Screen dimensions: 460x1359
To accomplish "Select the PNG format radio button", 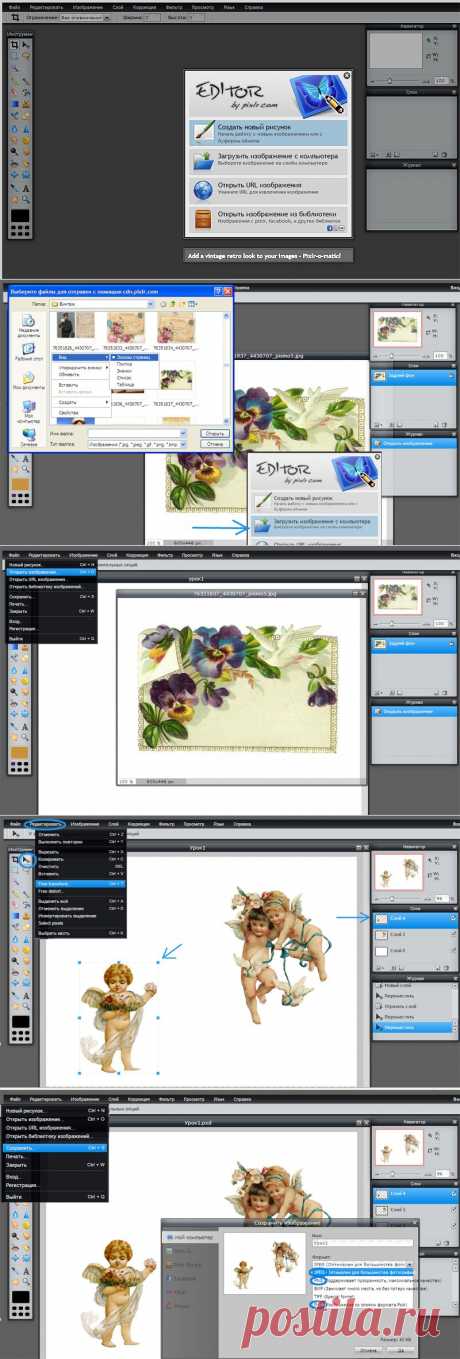I will click(316, 1279).
